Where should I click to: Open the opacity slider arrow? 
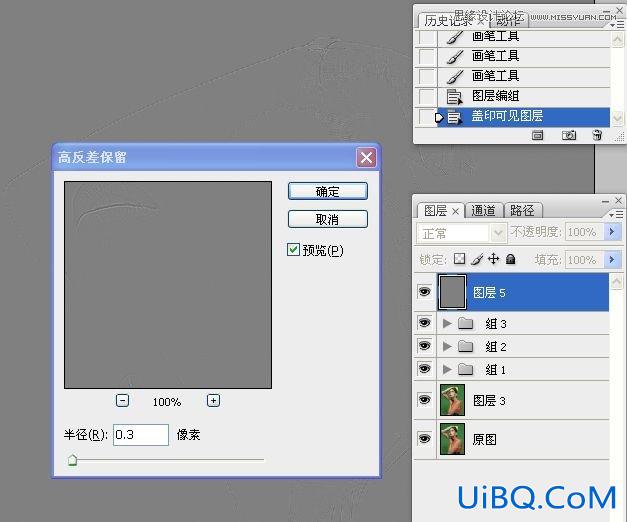pyautogui.click(x=612, y=232)
